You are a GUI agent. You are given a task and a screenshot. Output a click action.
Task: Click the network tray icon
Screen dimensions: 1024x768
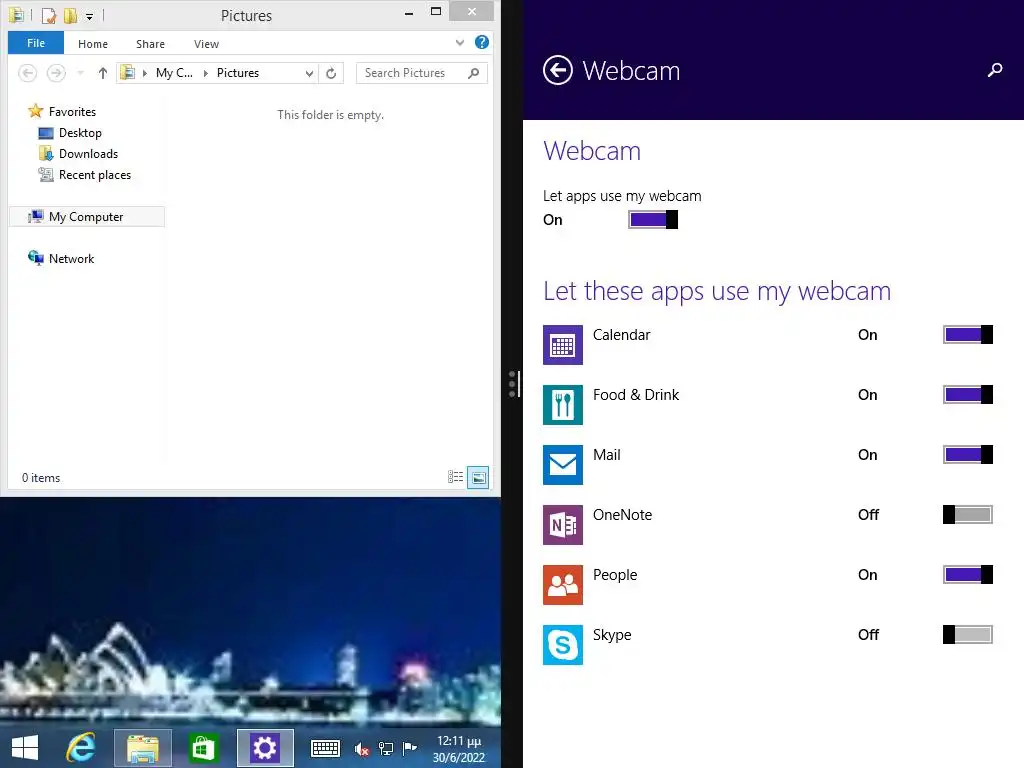(386, 748)
